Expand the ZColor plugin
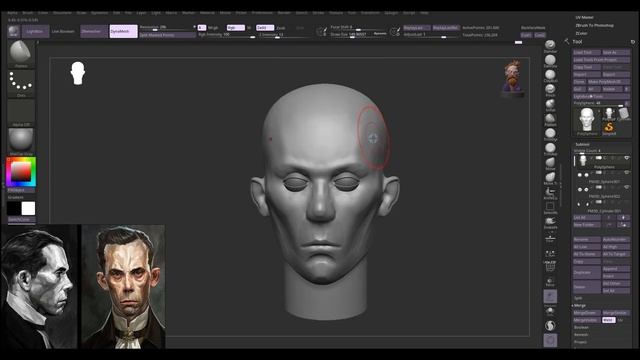The width and height of the screenshot is (640, 360). 581,33
